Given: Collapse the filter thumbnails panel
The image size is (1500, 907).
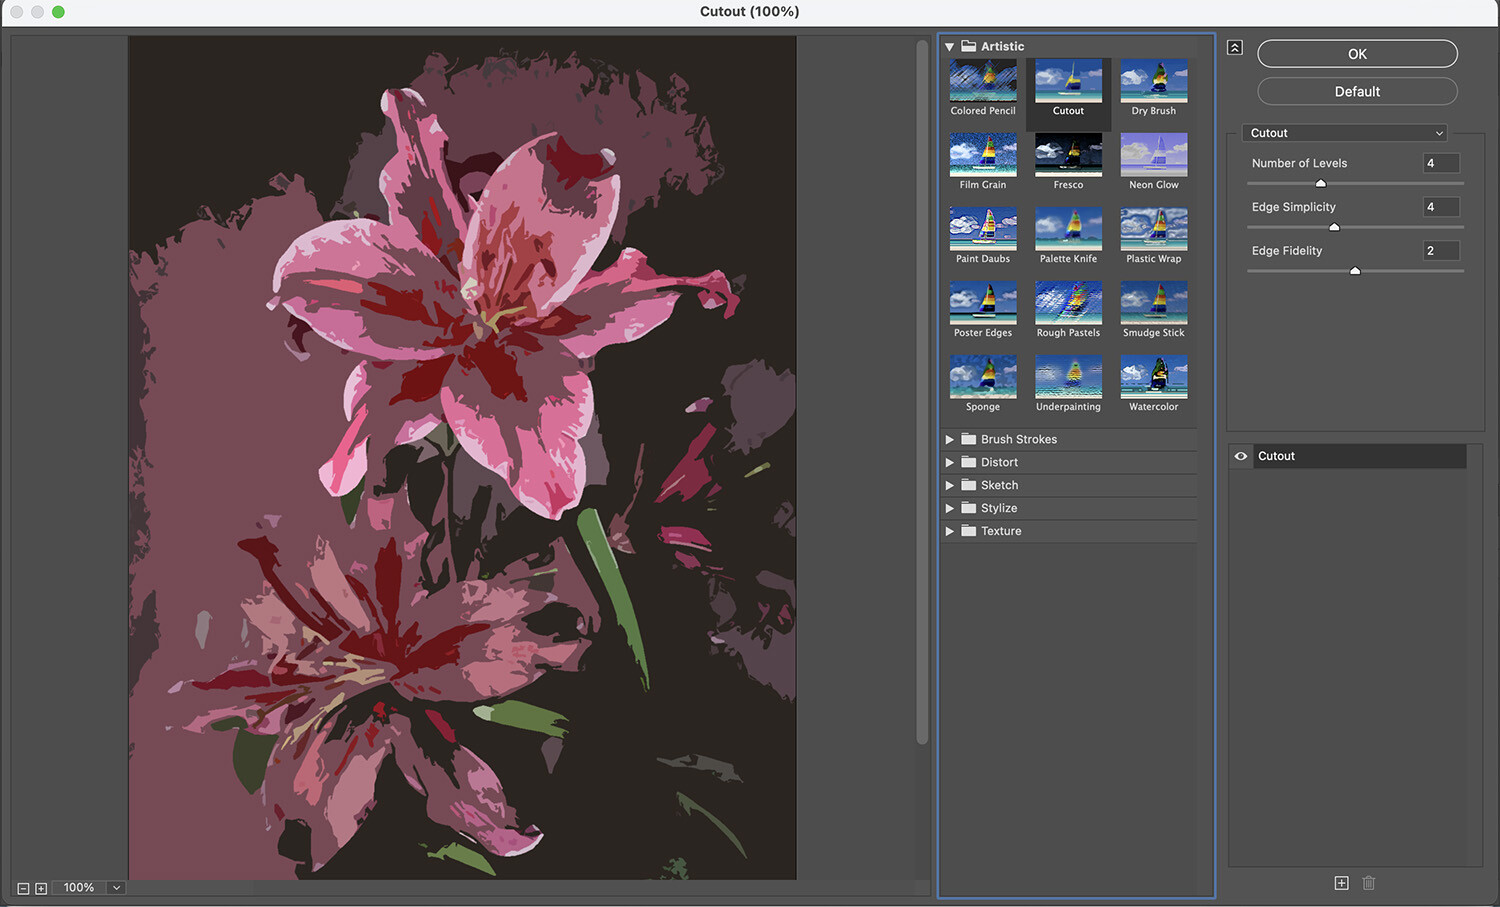Looking at the screenshot, I should (x=1234, y=47).
